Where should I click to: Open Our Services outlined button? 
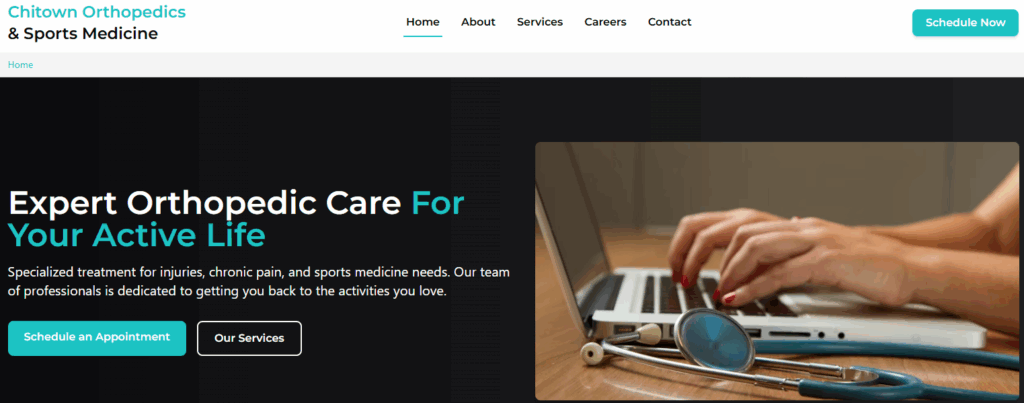249,338
